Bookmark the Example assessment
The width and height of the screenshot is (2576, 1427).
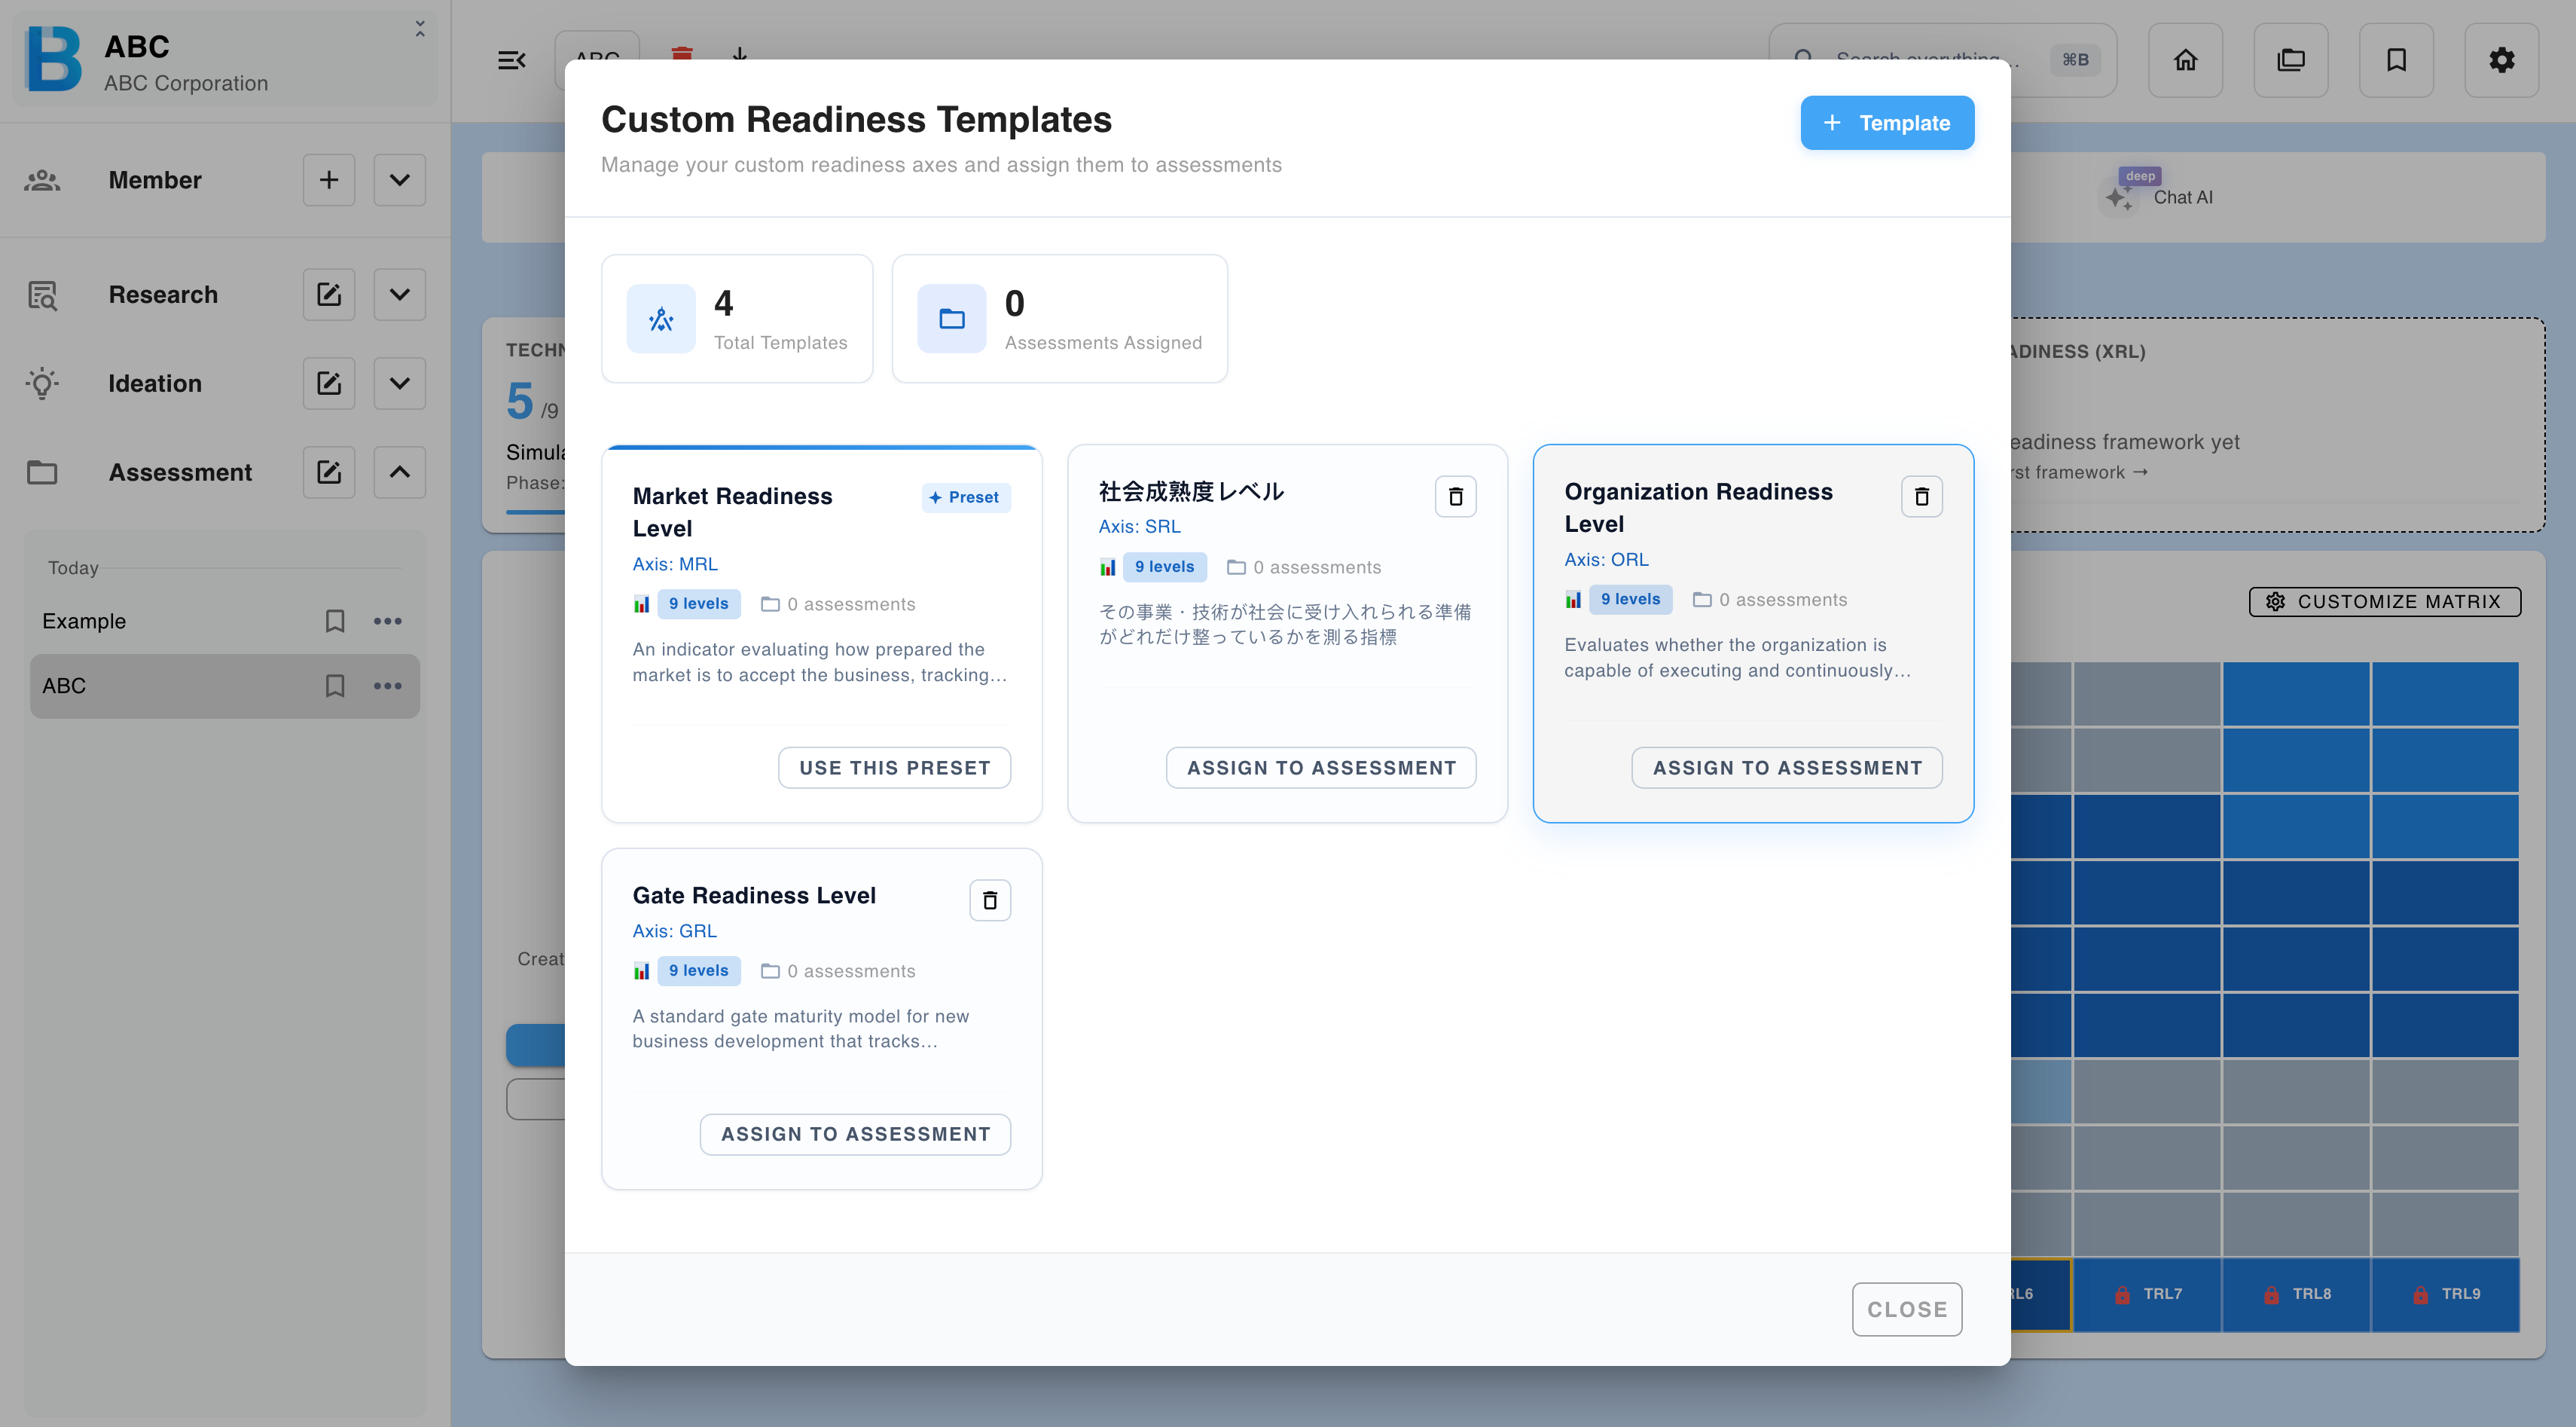click(x=335, y=621)
